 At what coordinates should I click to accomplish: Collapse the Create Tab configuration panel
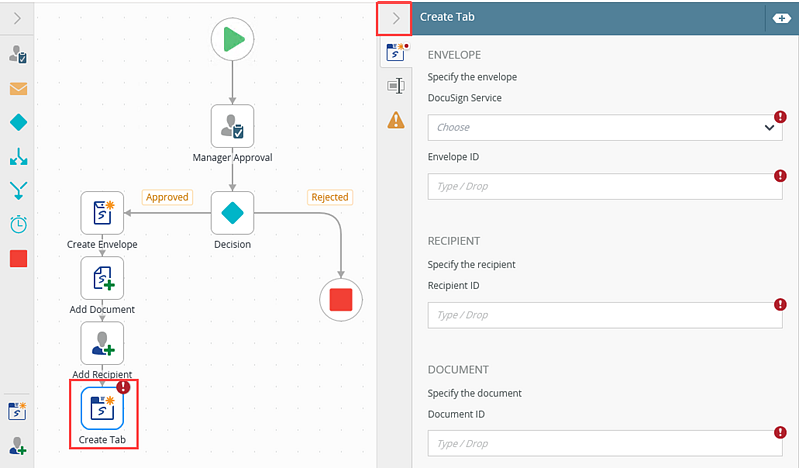click(396, 17)
